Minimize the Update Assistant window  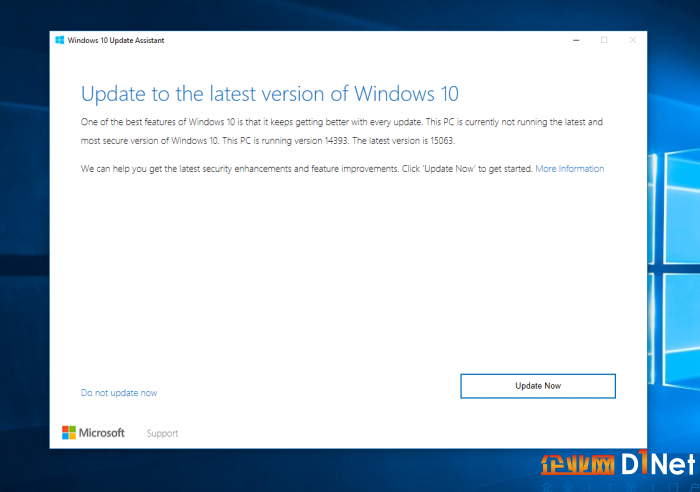576,40
